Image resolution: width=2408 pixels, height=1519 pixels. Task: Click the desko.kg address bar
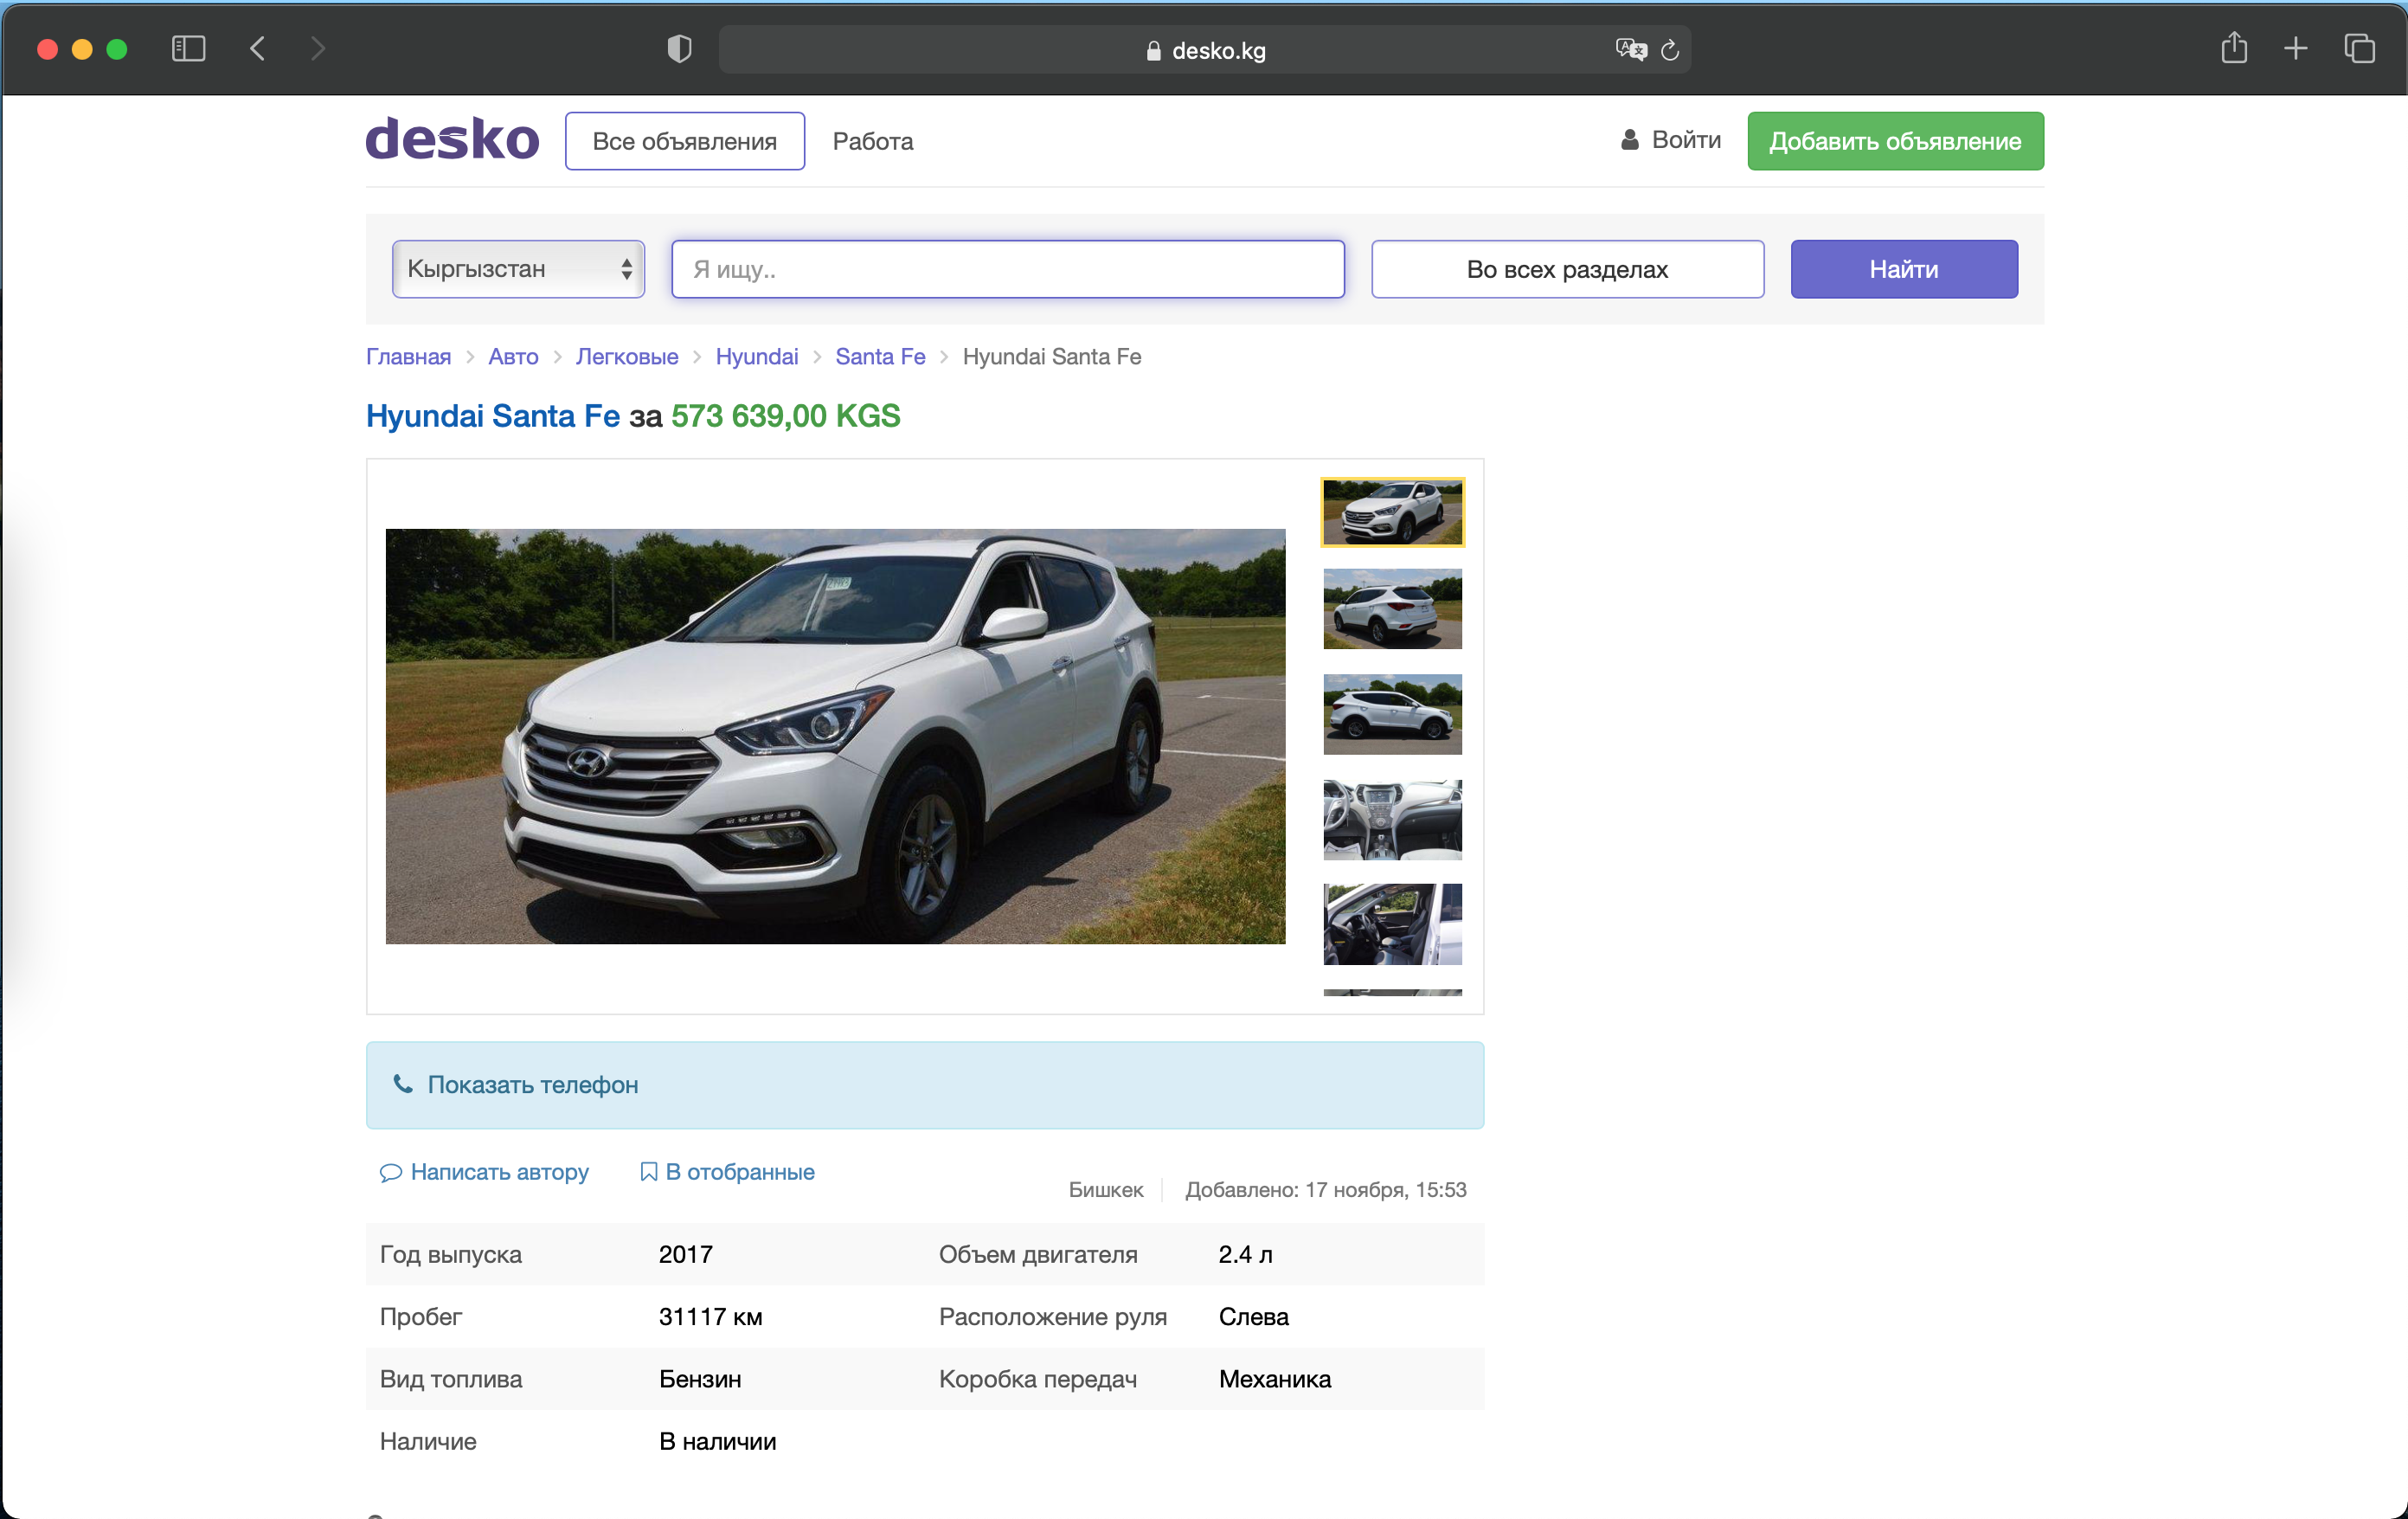(x=1205, y=50)
